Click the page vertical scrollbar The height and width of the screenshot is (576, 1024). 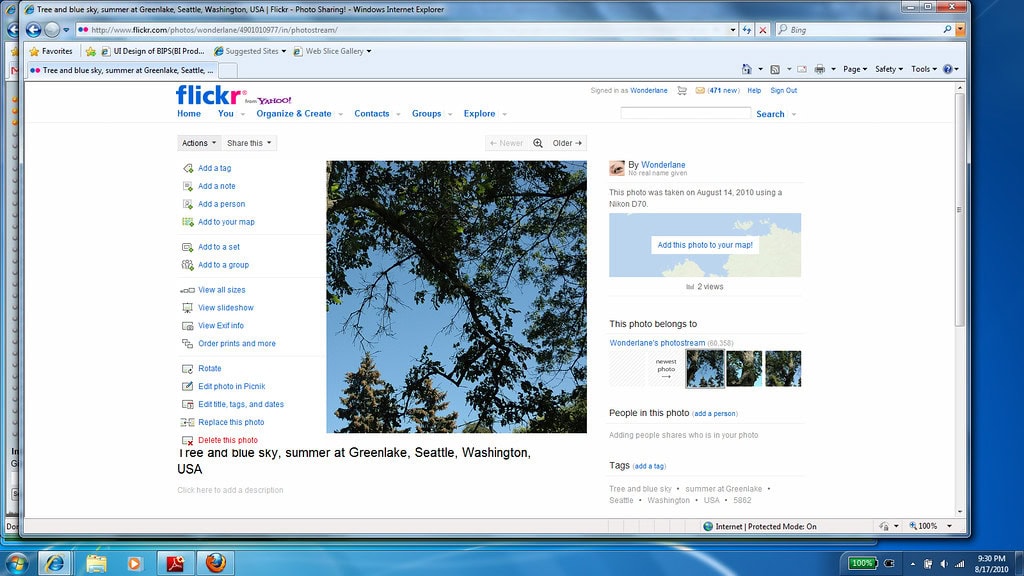tap(959, 209)
